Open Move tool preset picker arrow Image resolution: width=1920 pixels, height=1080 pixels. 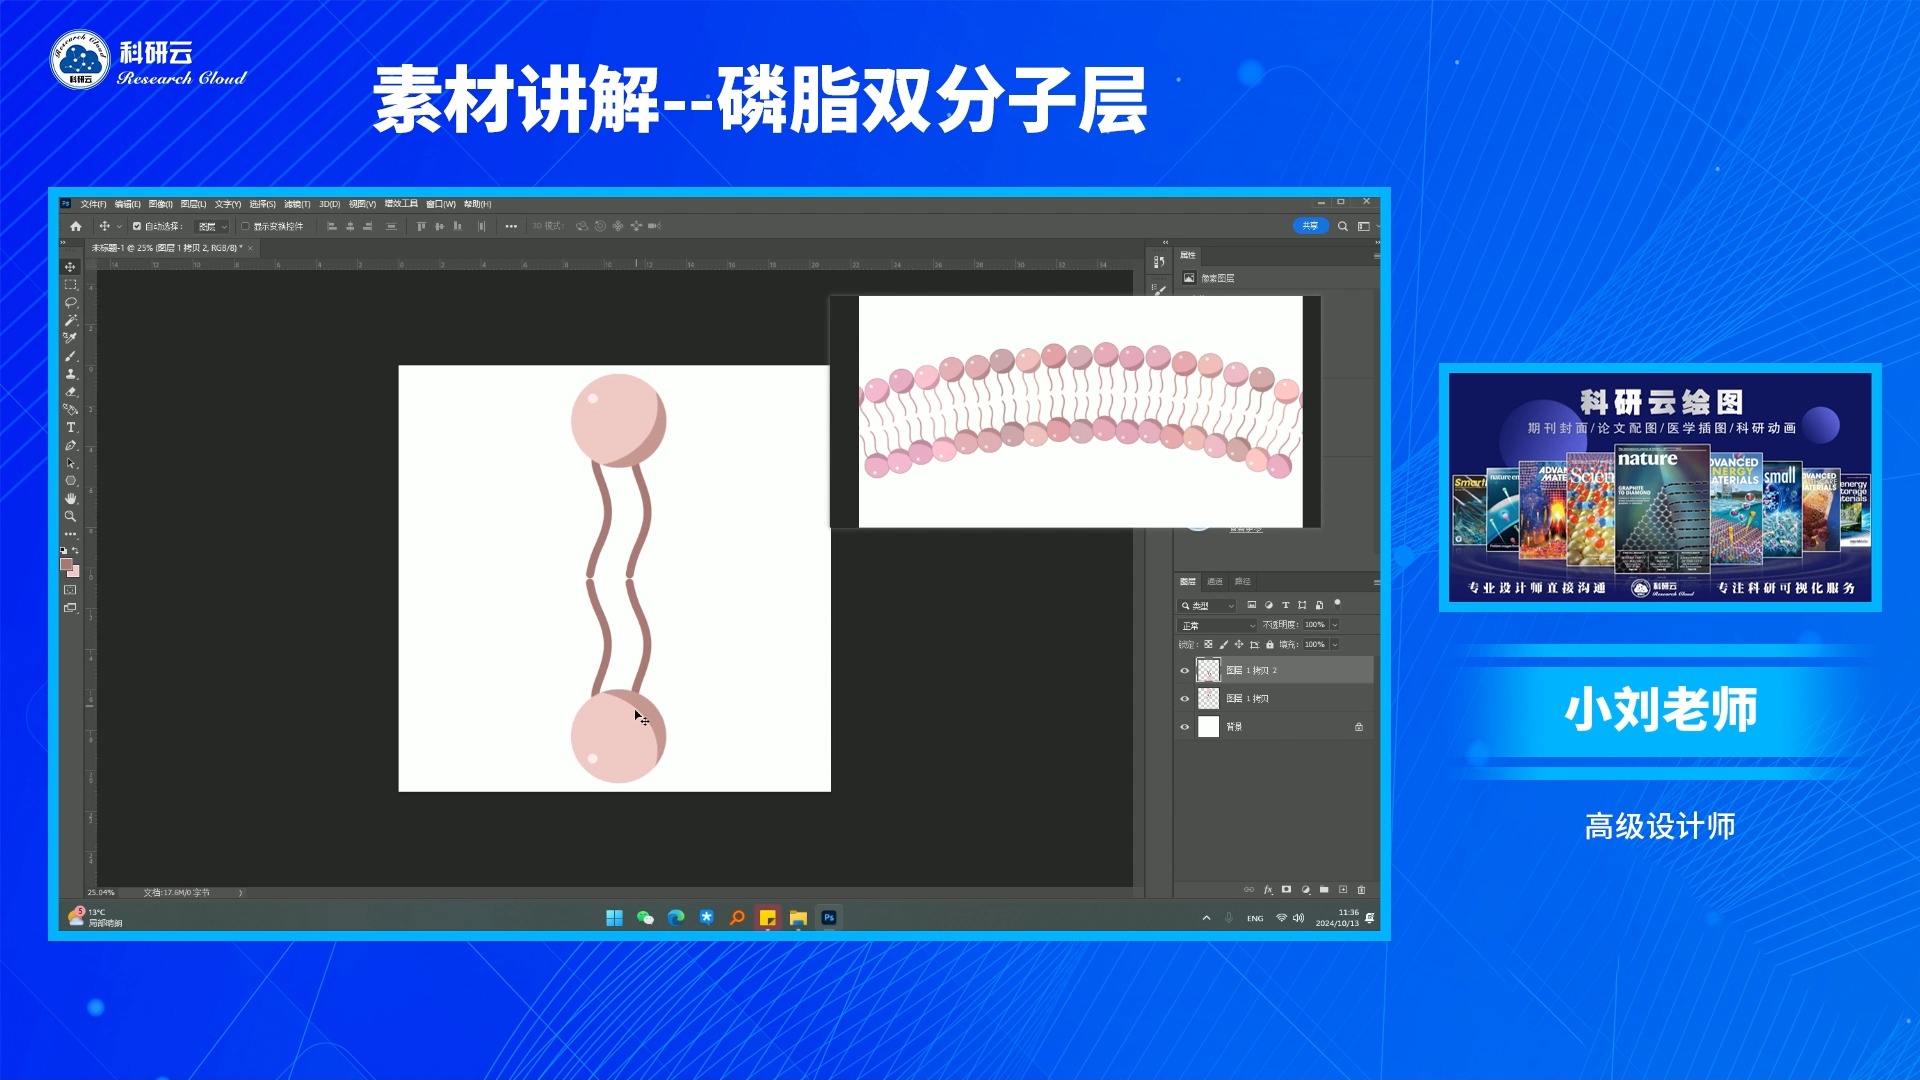(119, 226)
